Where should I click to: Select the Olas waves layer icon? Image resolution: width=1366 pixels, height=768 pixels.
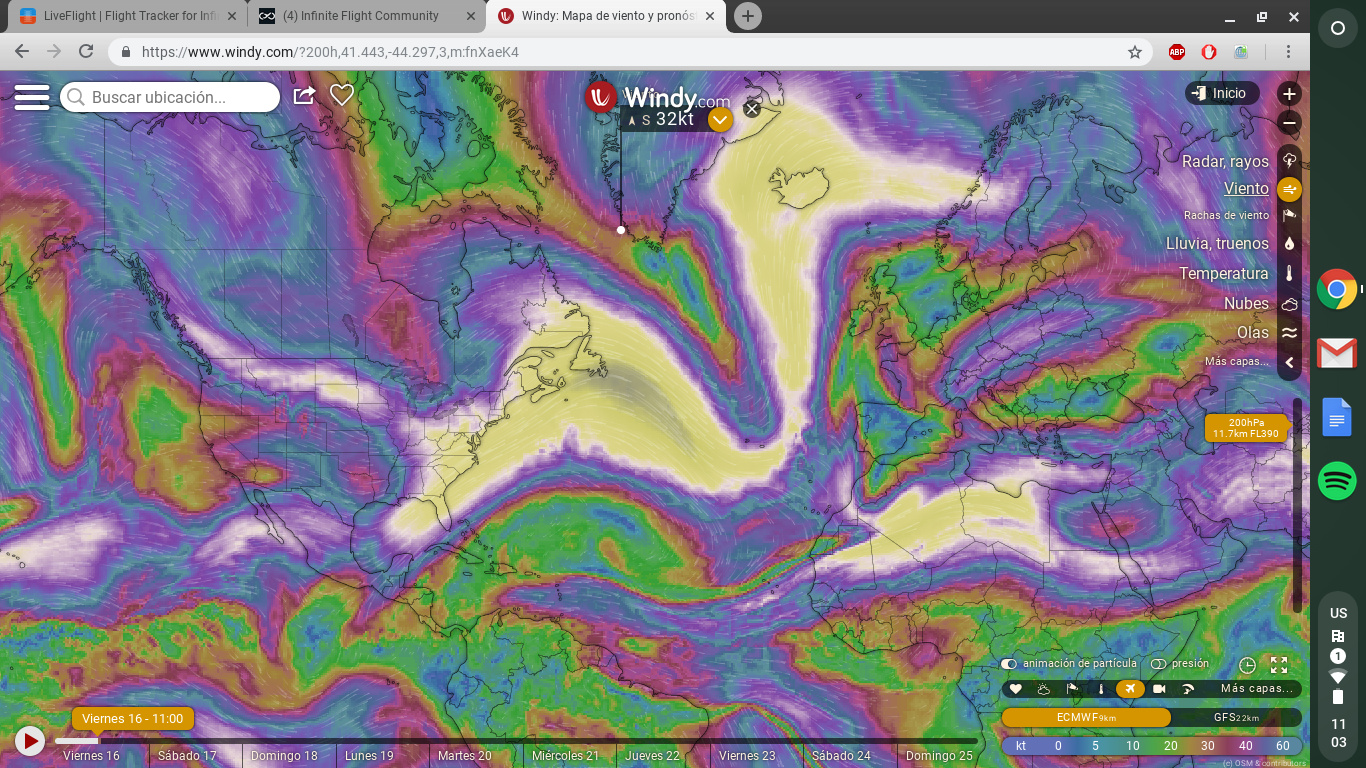(x=1289, y=333)
